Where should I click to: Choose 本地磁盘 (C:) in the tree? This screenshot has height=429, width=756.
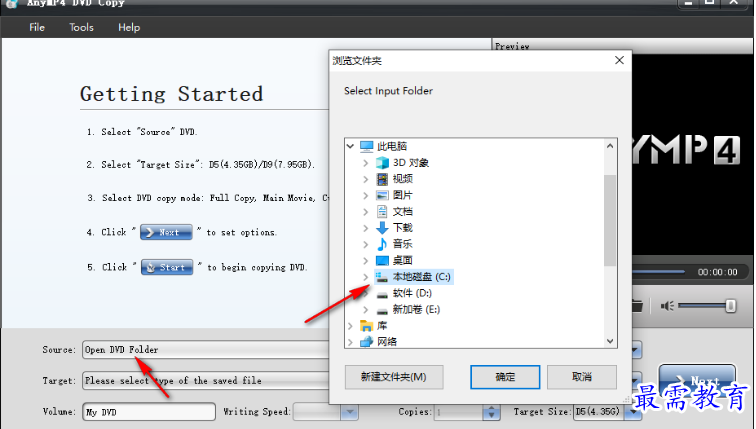coord(421,277)
